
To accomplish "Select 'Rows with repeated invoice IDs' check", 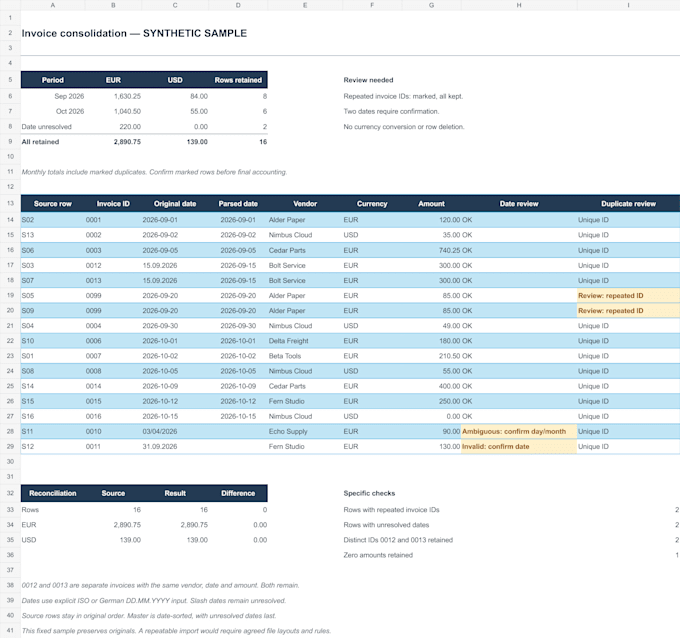I will point(391,510).
